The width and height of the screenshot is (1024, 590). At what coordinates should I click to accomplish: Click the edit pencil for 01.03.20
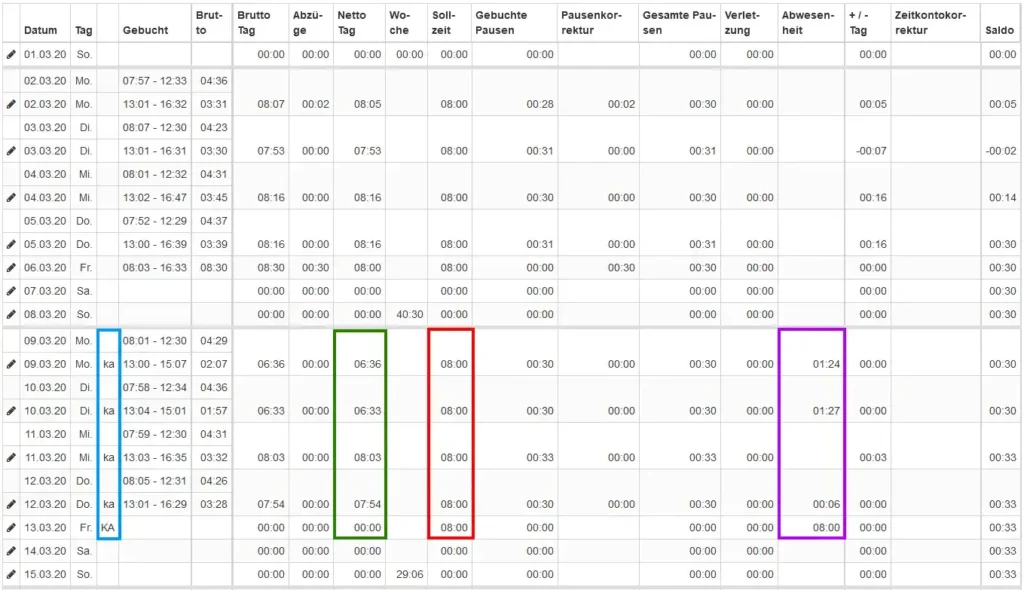(11, 54)
